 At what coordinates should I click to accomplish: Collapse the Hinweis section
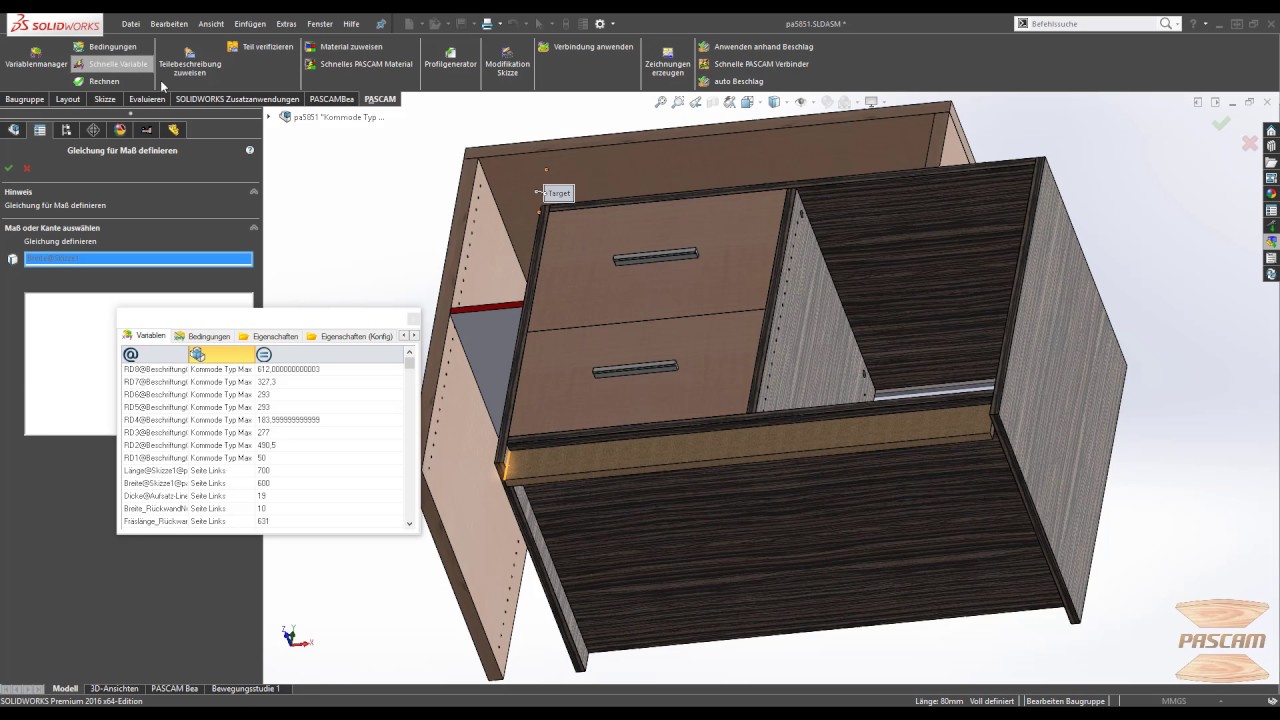(253, 191)
